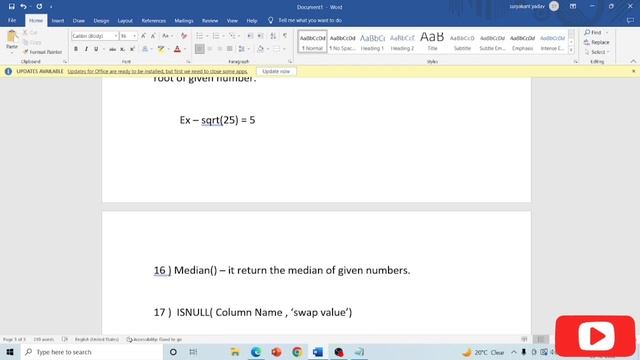Show paragraph marks with pilcrow icon
The width and height of the screenshot is (640, 360).
pos(285,36)
